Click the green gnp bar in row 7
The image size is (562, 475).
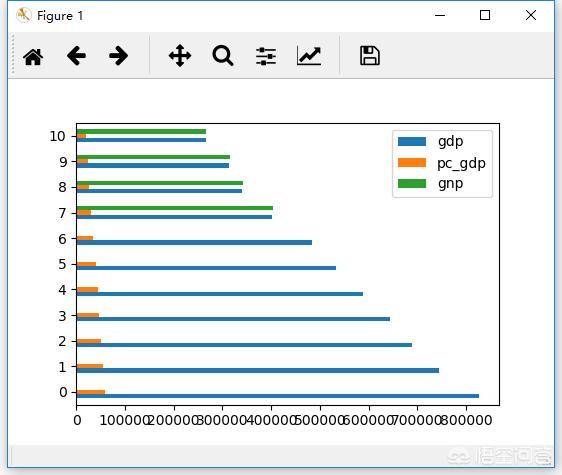(175, 208)
